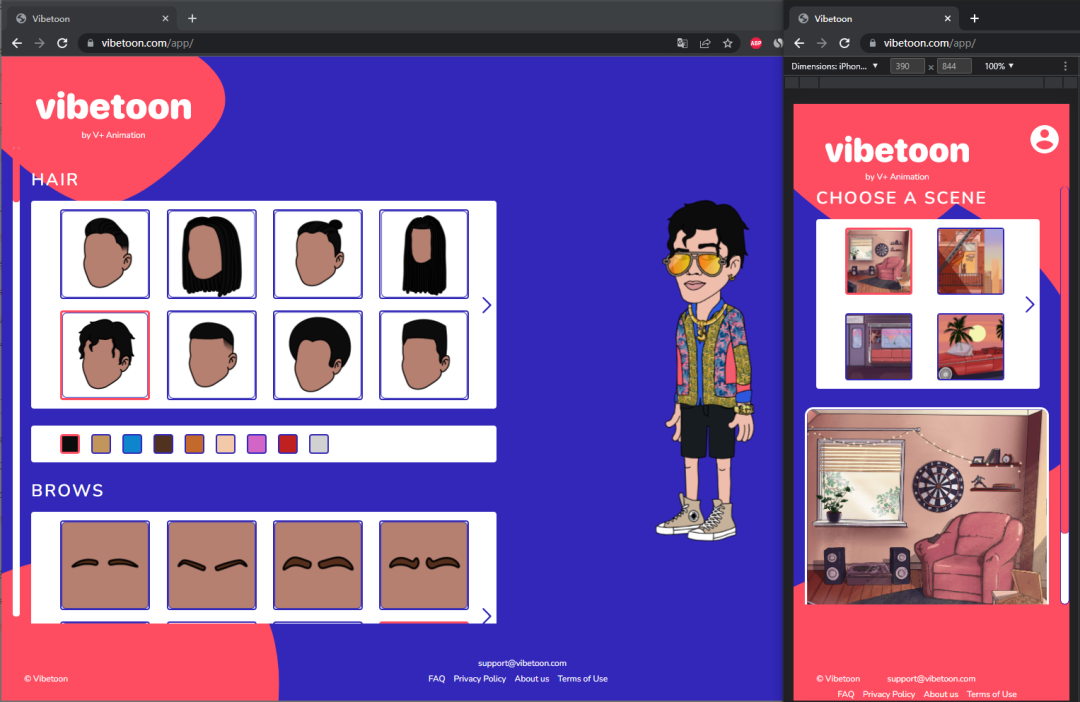Click share icon in left address bar

point(705,43)
